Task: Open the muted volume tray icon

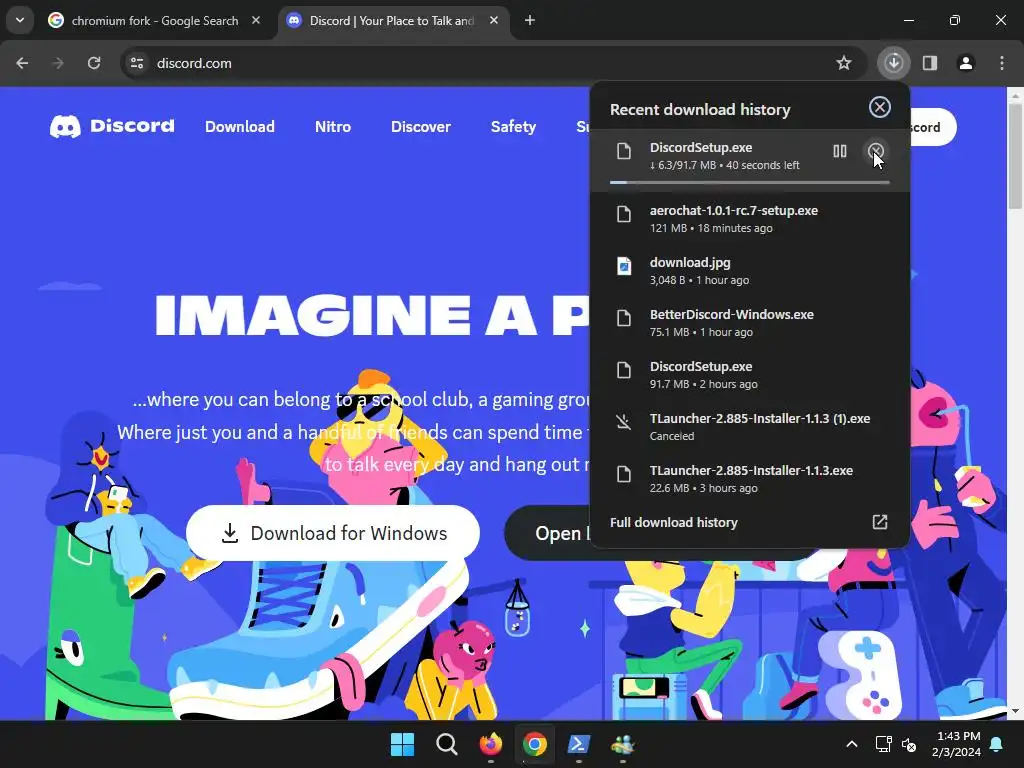Action: pos(909,744)
